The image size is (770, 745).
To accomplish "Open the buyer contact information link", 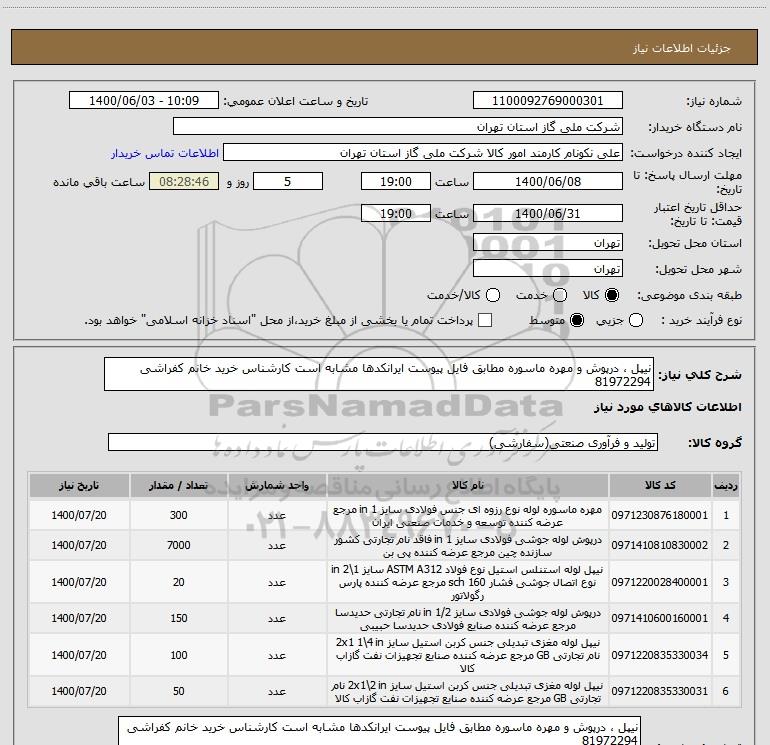I will click(x=165, y=153).
